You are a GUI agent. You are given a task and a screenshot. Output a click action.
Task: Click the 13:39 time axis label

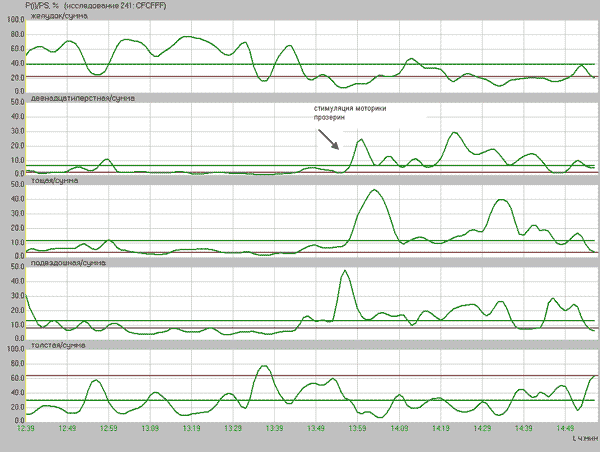point(274,428)
